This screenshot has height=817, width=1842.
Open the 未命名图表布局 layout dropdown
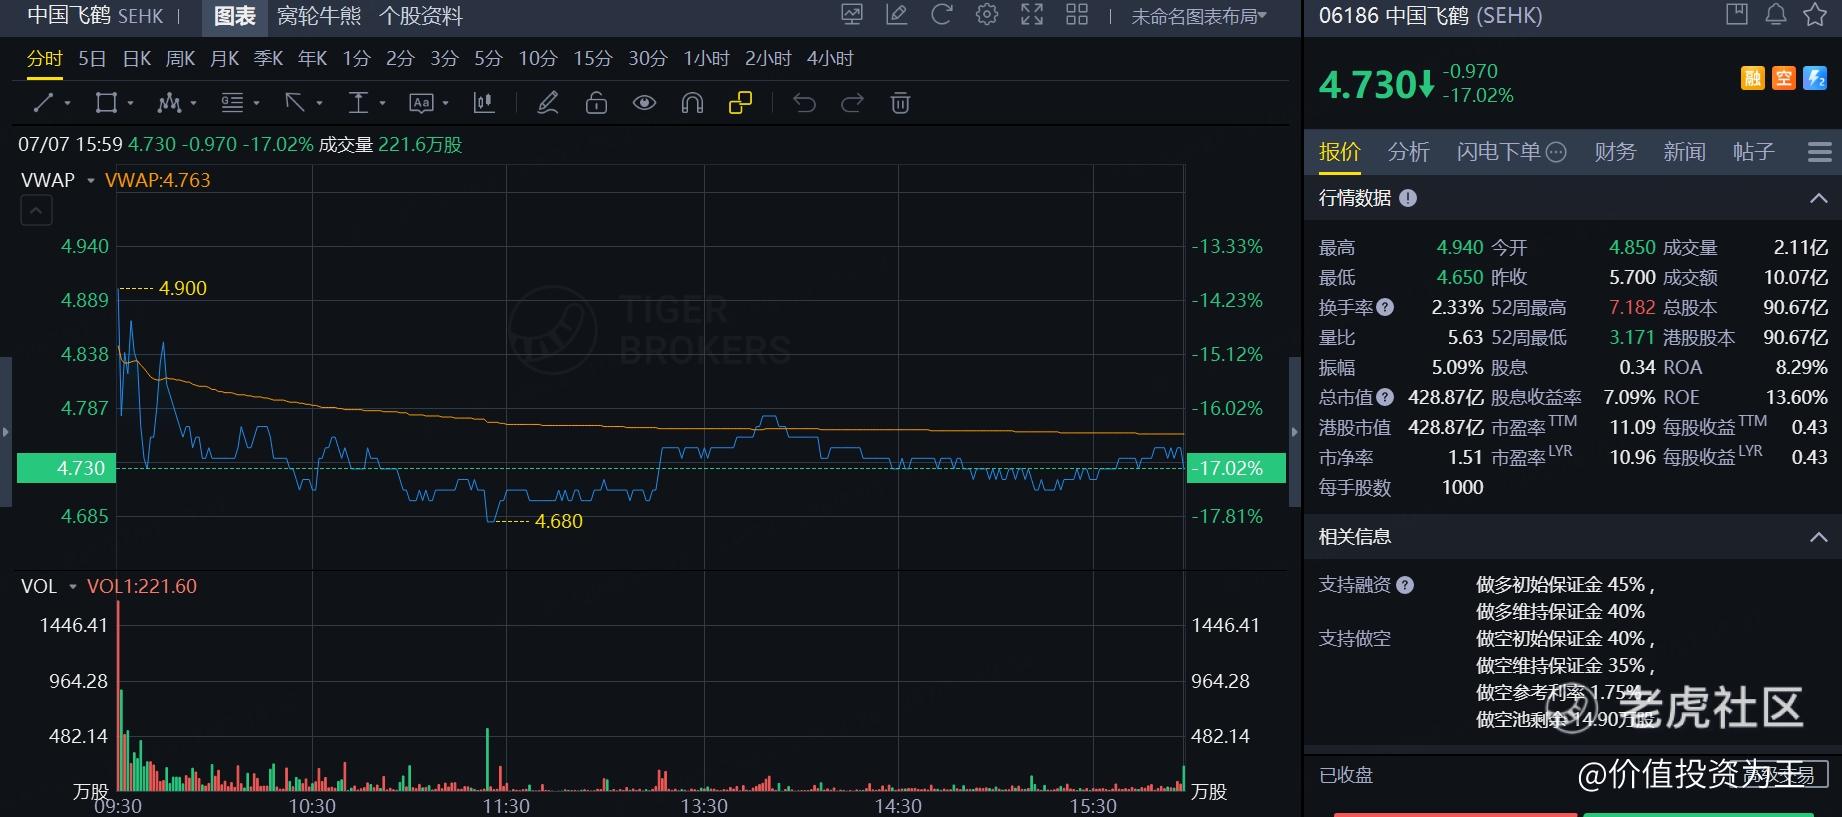tap(1199, 16)
